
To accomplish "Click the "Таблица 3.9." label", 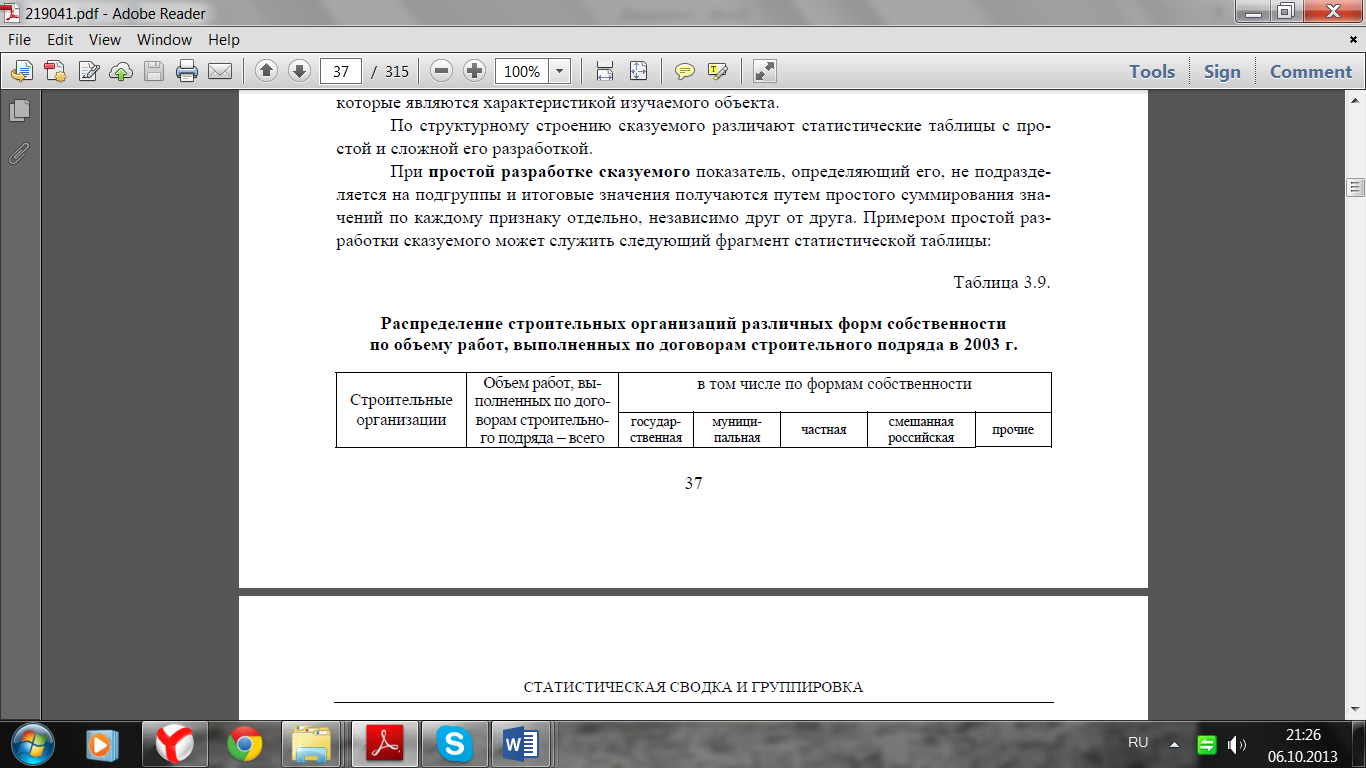I will coord(1002,283).
